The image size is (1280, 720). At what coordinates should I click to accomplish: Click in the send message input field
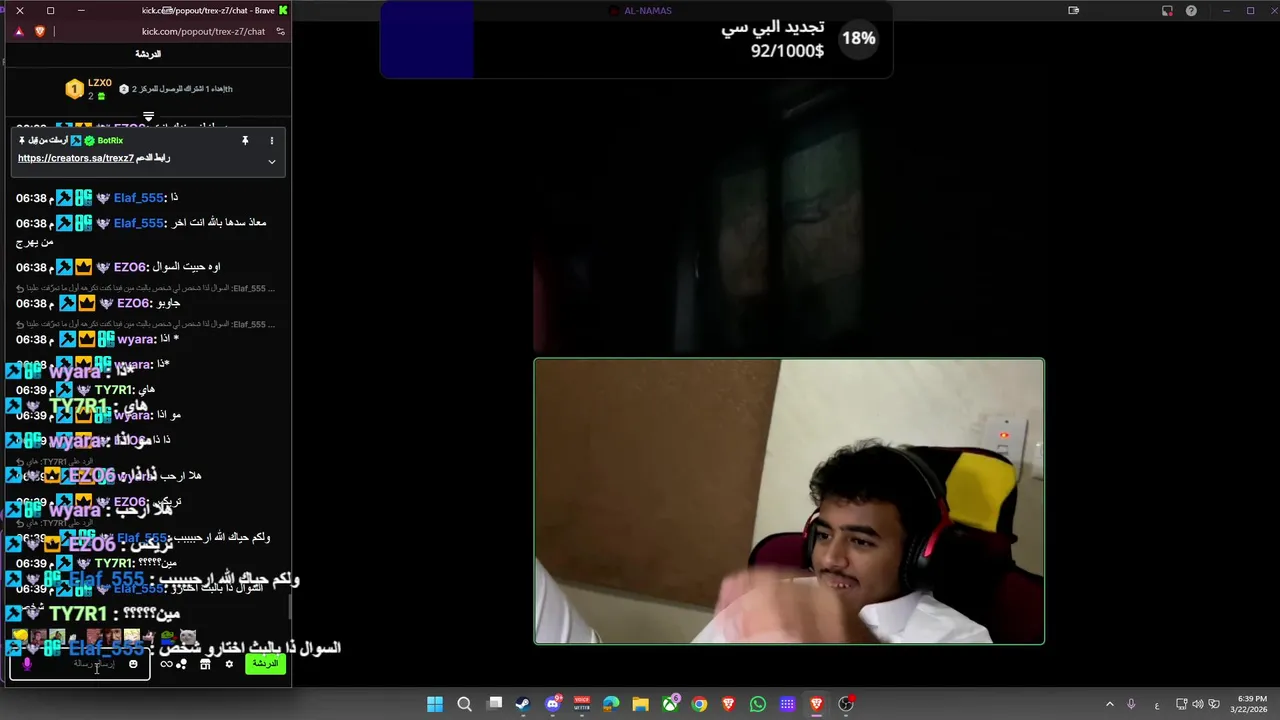tap(80, 664)
